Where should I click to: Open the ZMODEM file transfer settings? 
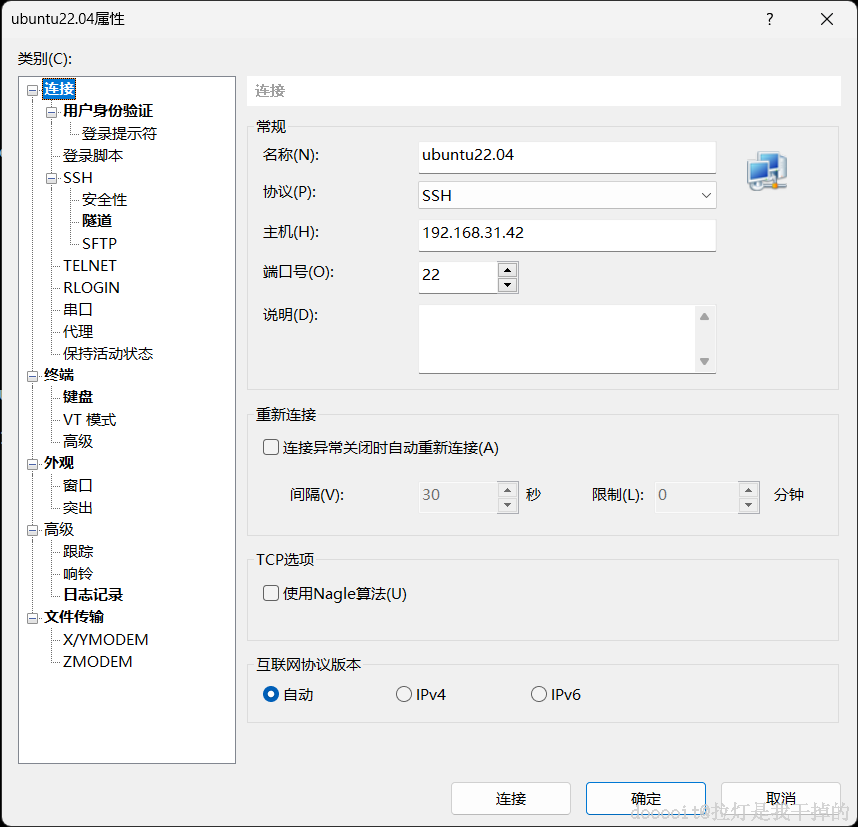tap(97, 661)
